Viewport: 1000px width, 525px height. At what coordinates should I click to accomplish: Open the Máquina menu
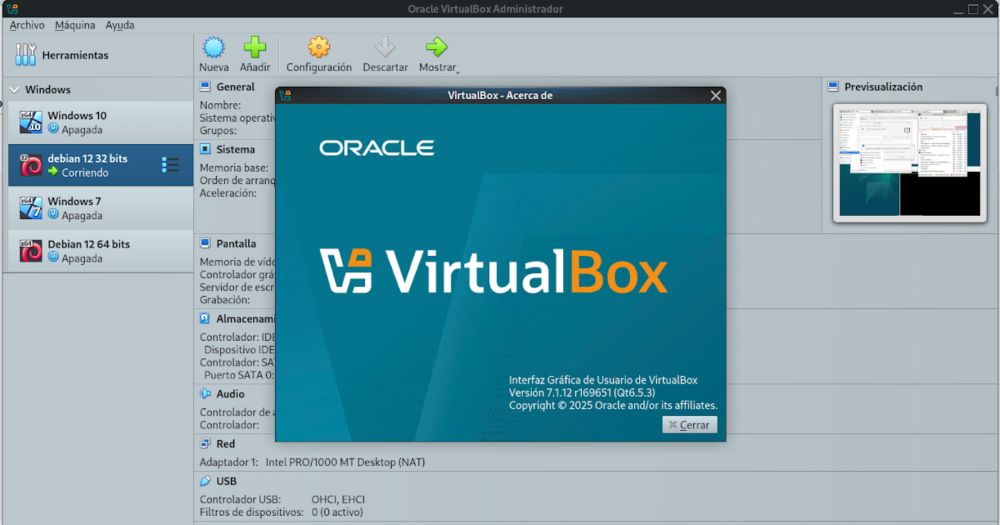[x=75, y=25]
